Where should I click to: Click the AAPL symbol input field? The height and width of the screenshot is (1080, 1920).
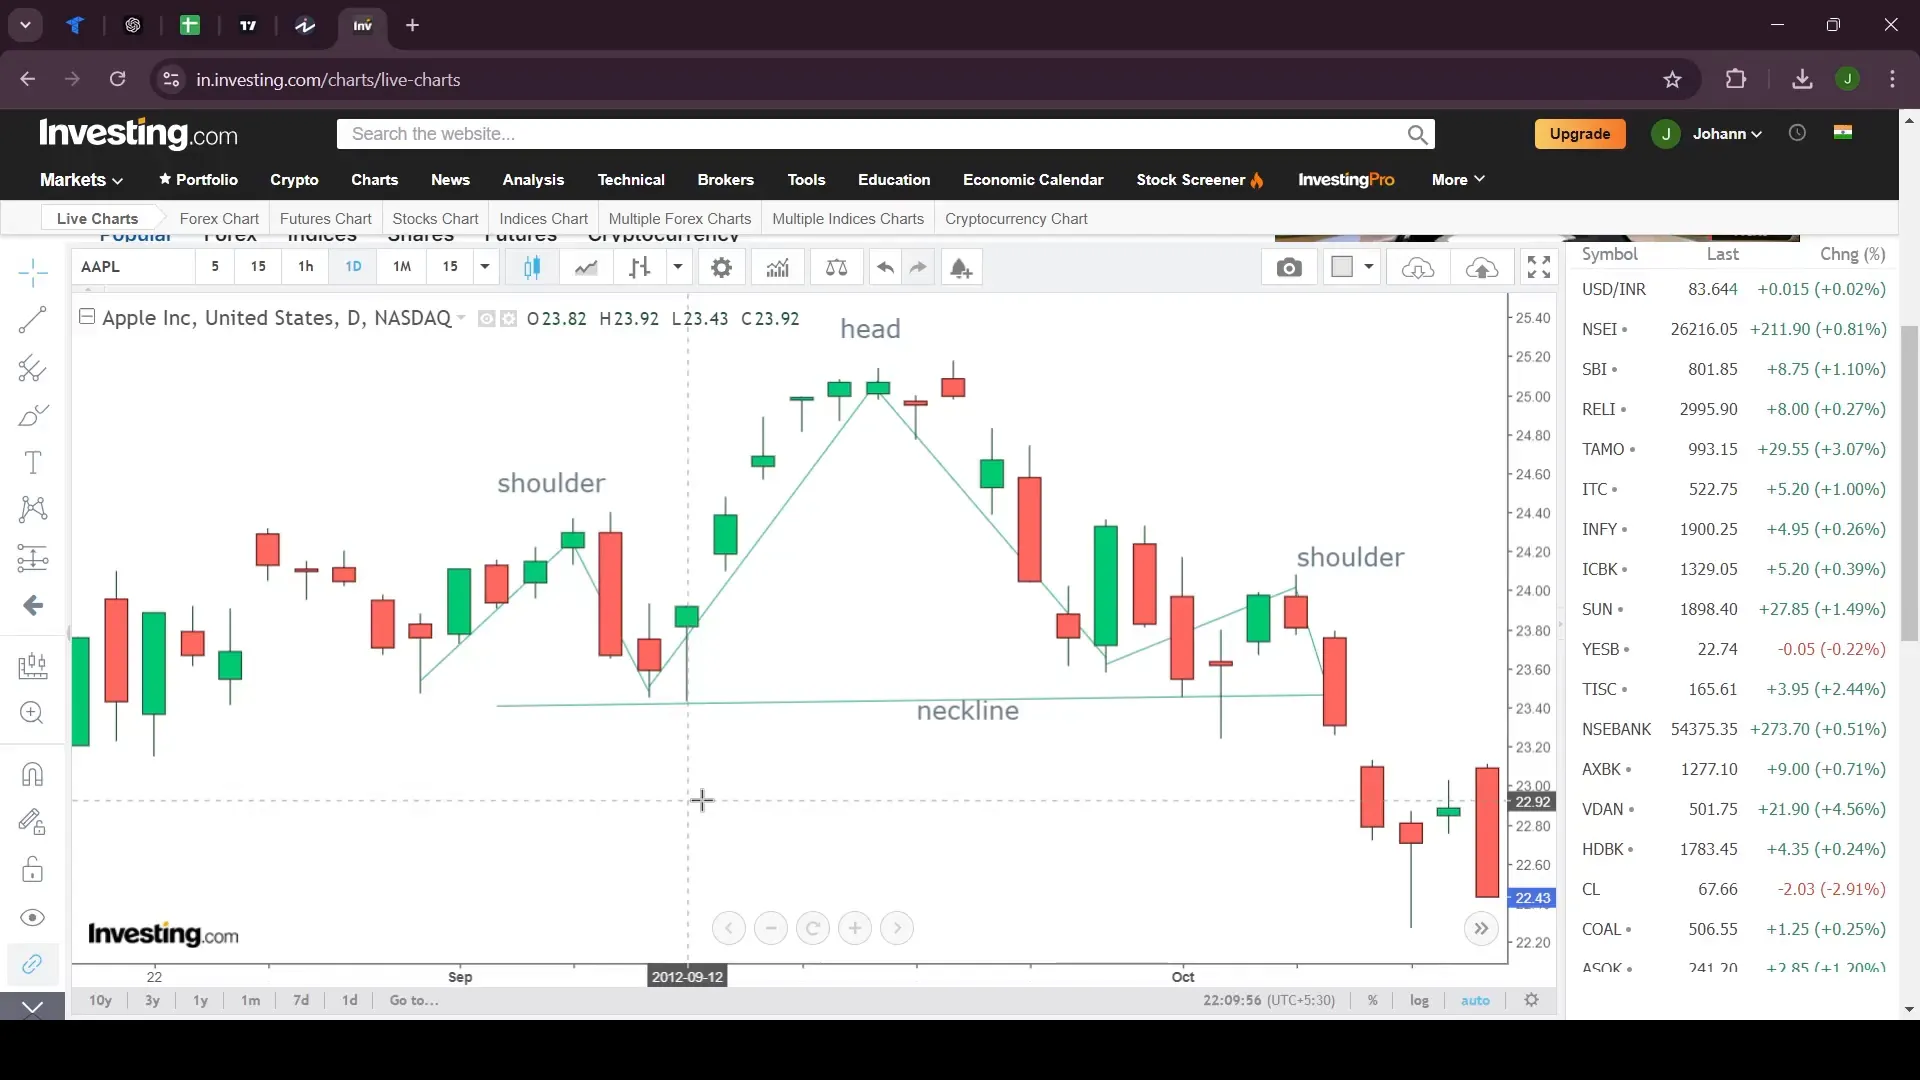(x=133, y=267)
